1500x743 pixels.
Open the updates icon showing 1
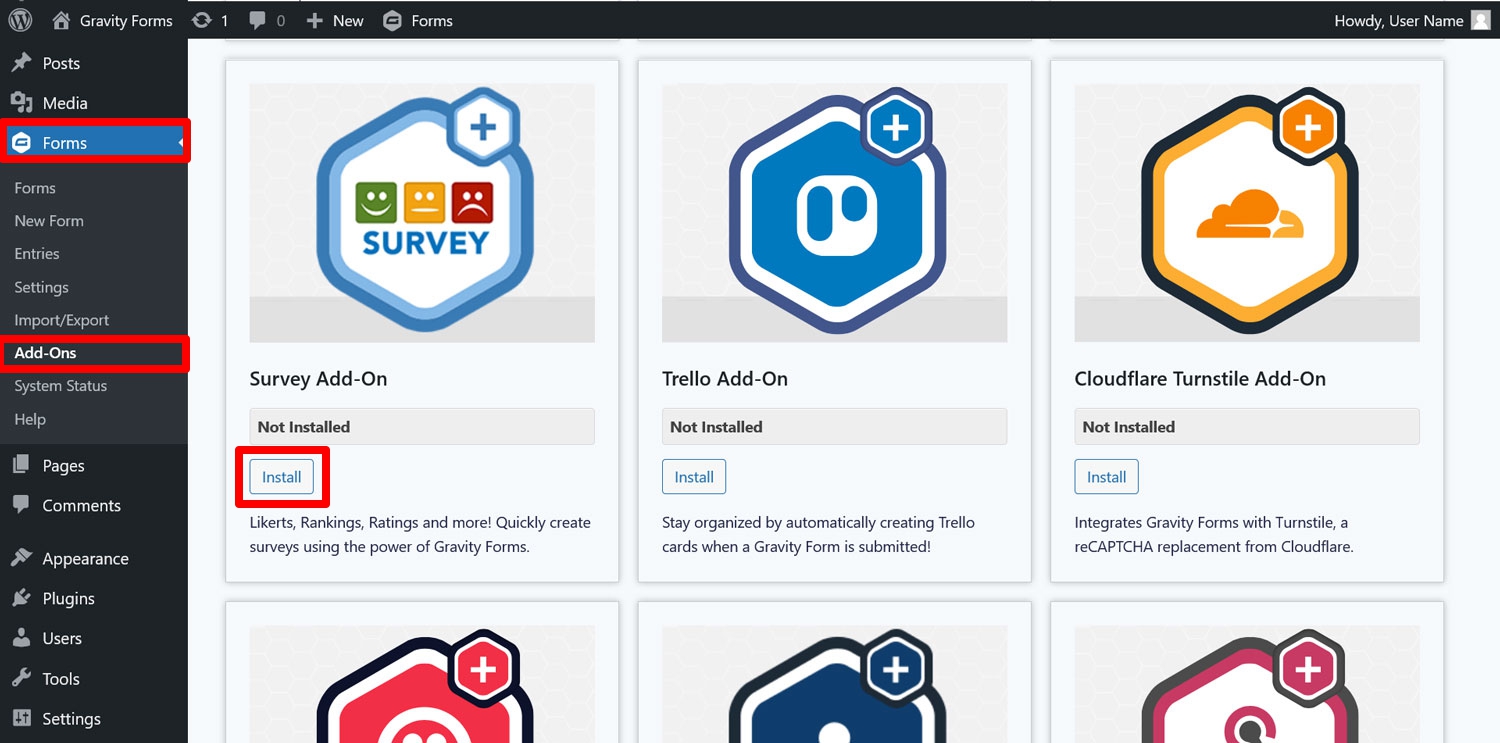(x=210, y=20)
